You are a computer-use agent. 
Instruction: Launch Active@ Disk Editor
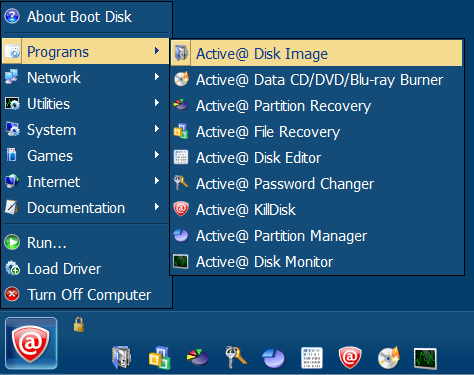(x=316, y=158)
